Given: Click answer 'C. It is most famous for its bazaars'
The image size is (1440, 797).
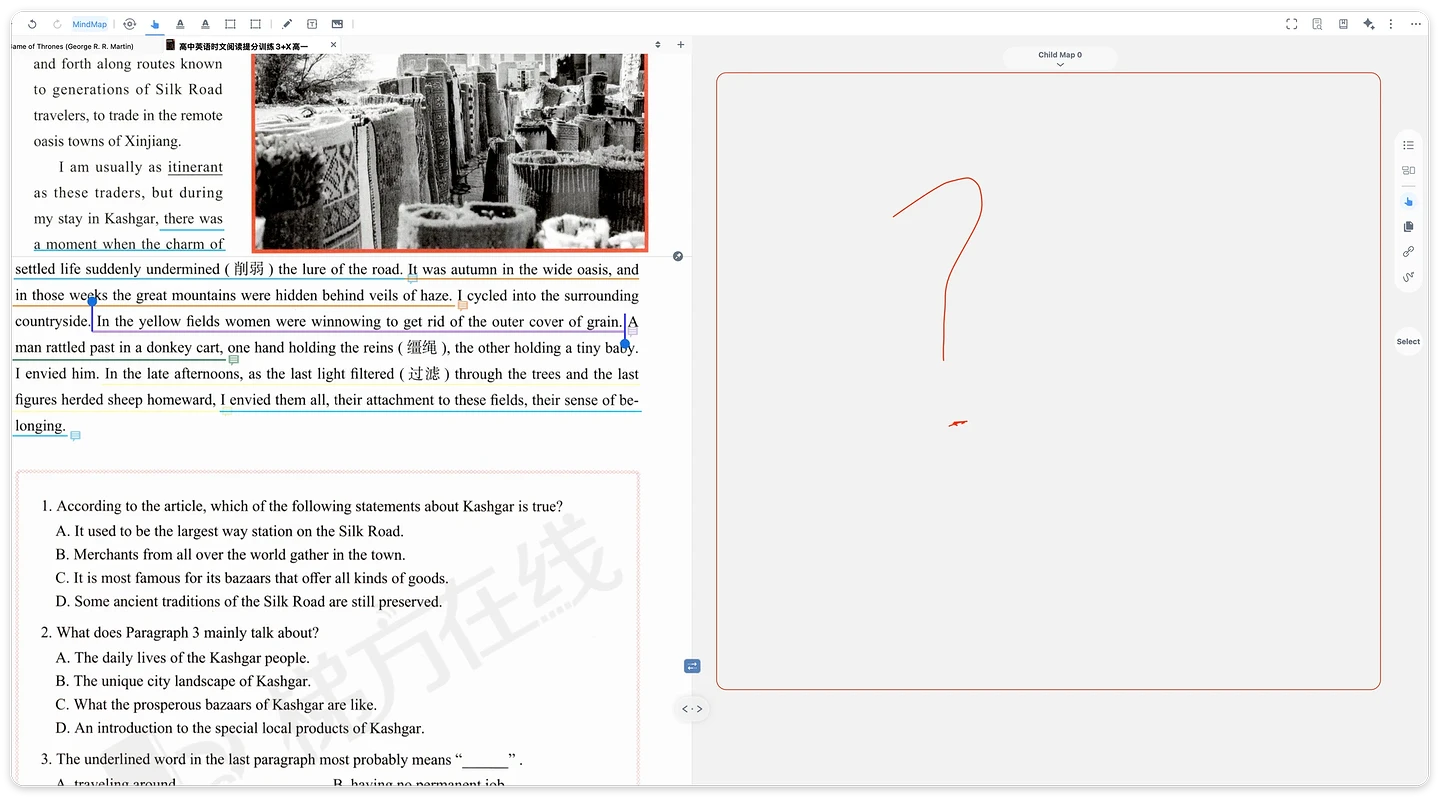Looking at the screenshot, I should (252, 578).
